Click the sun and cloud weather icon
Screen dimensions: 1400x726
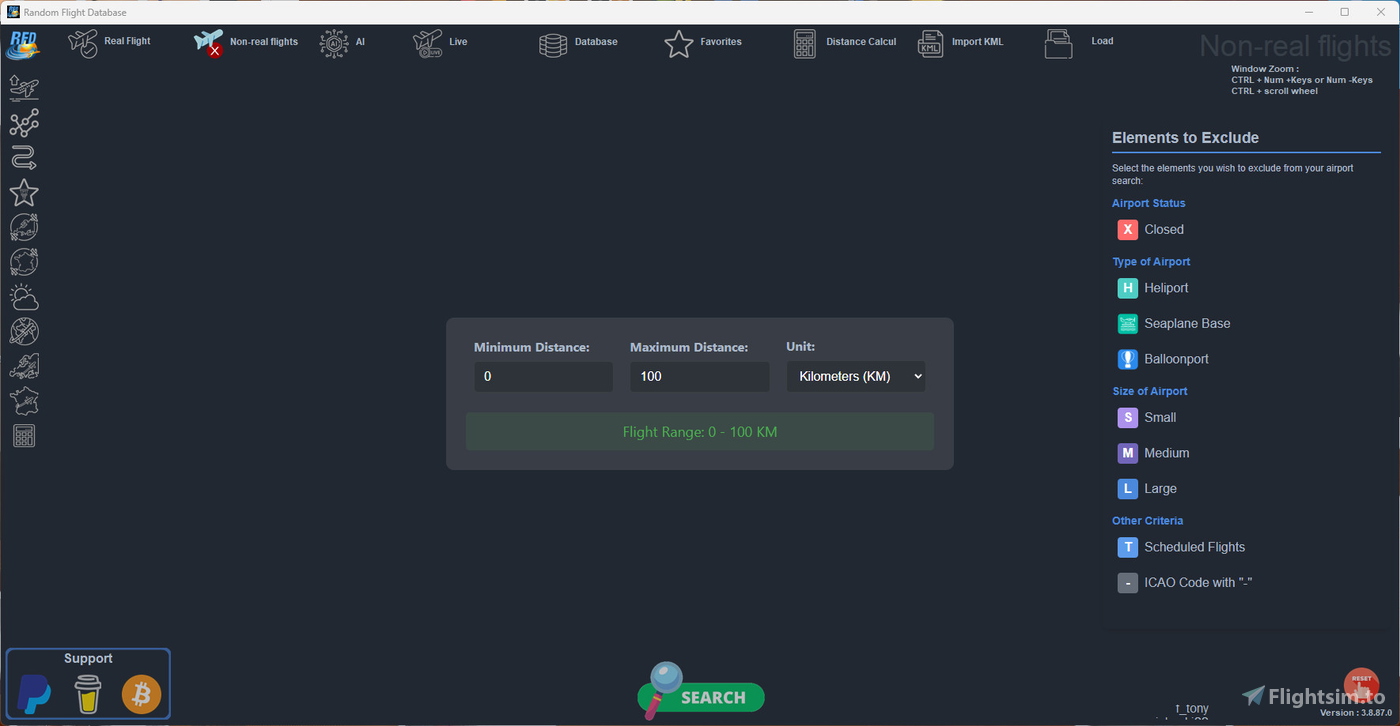24,297
